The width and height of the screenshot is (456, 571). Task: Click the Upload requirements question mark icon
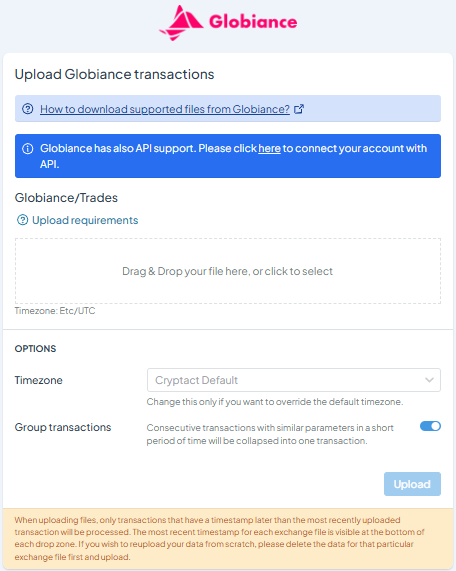click(23, 220)
